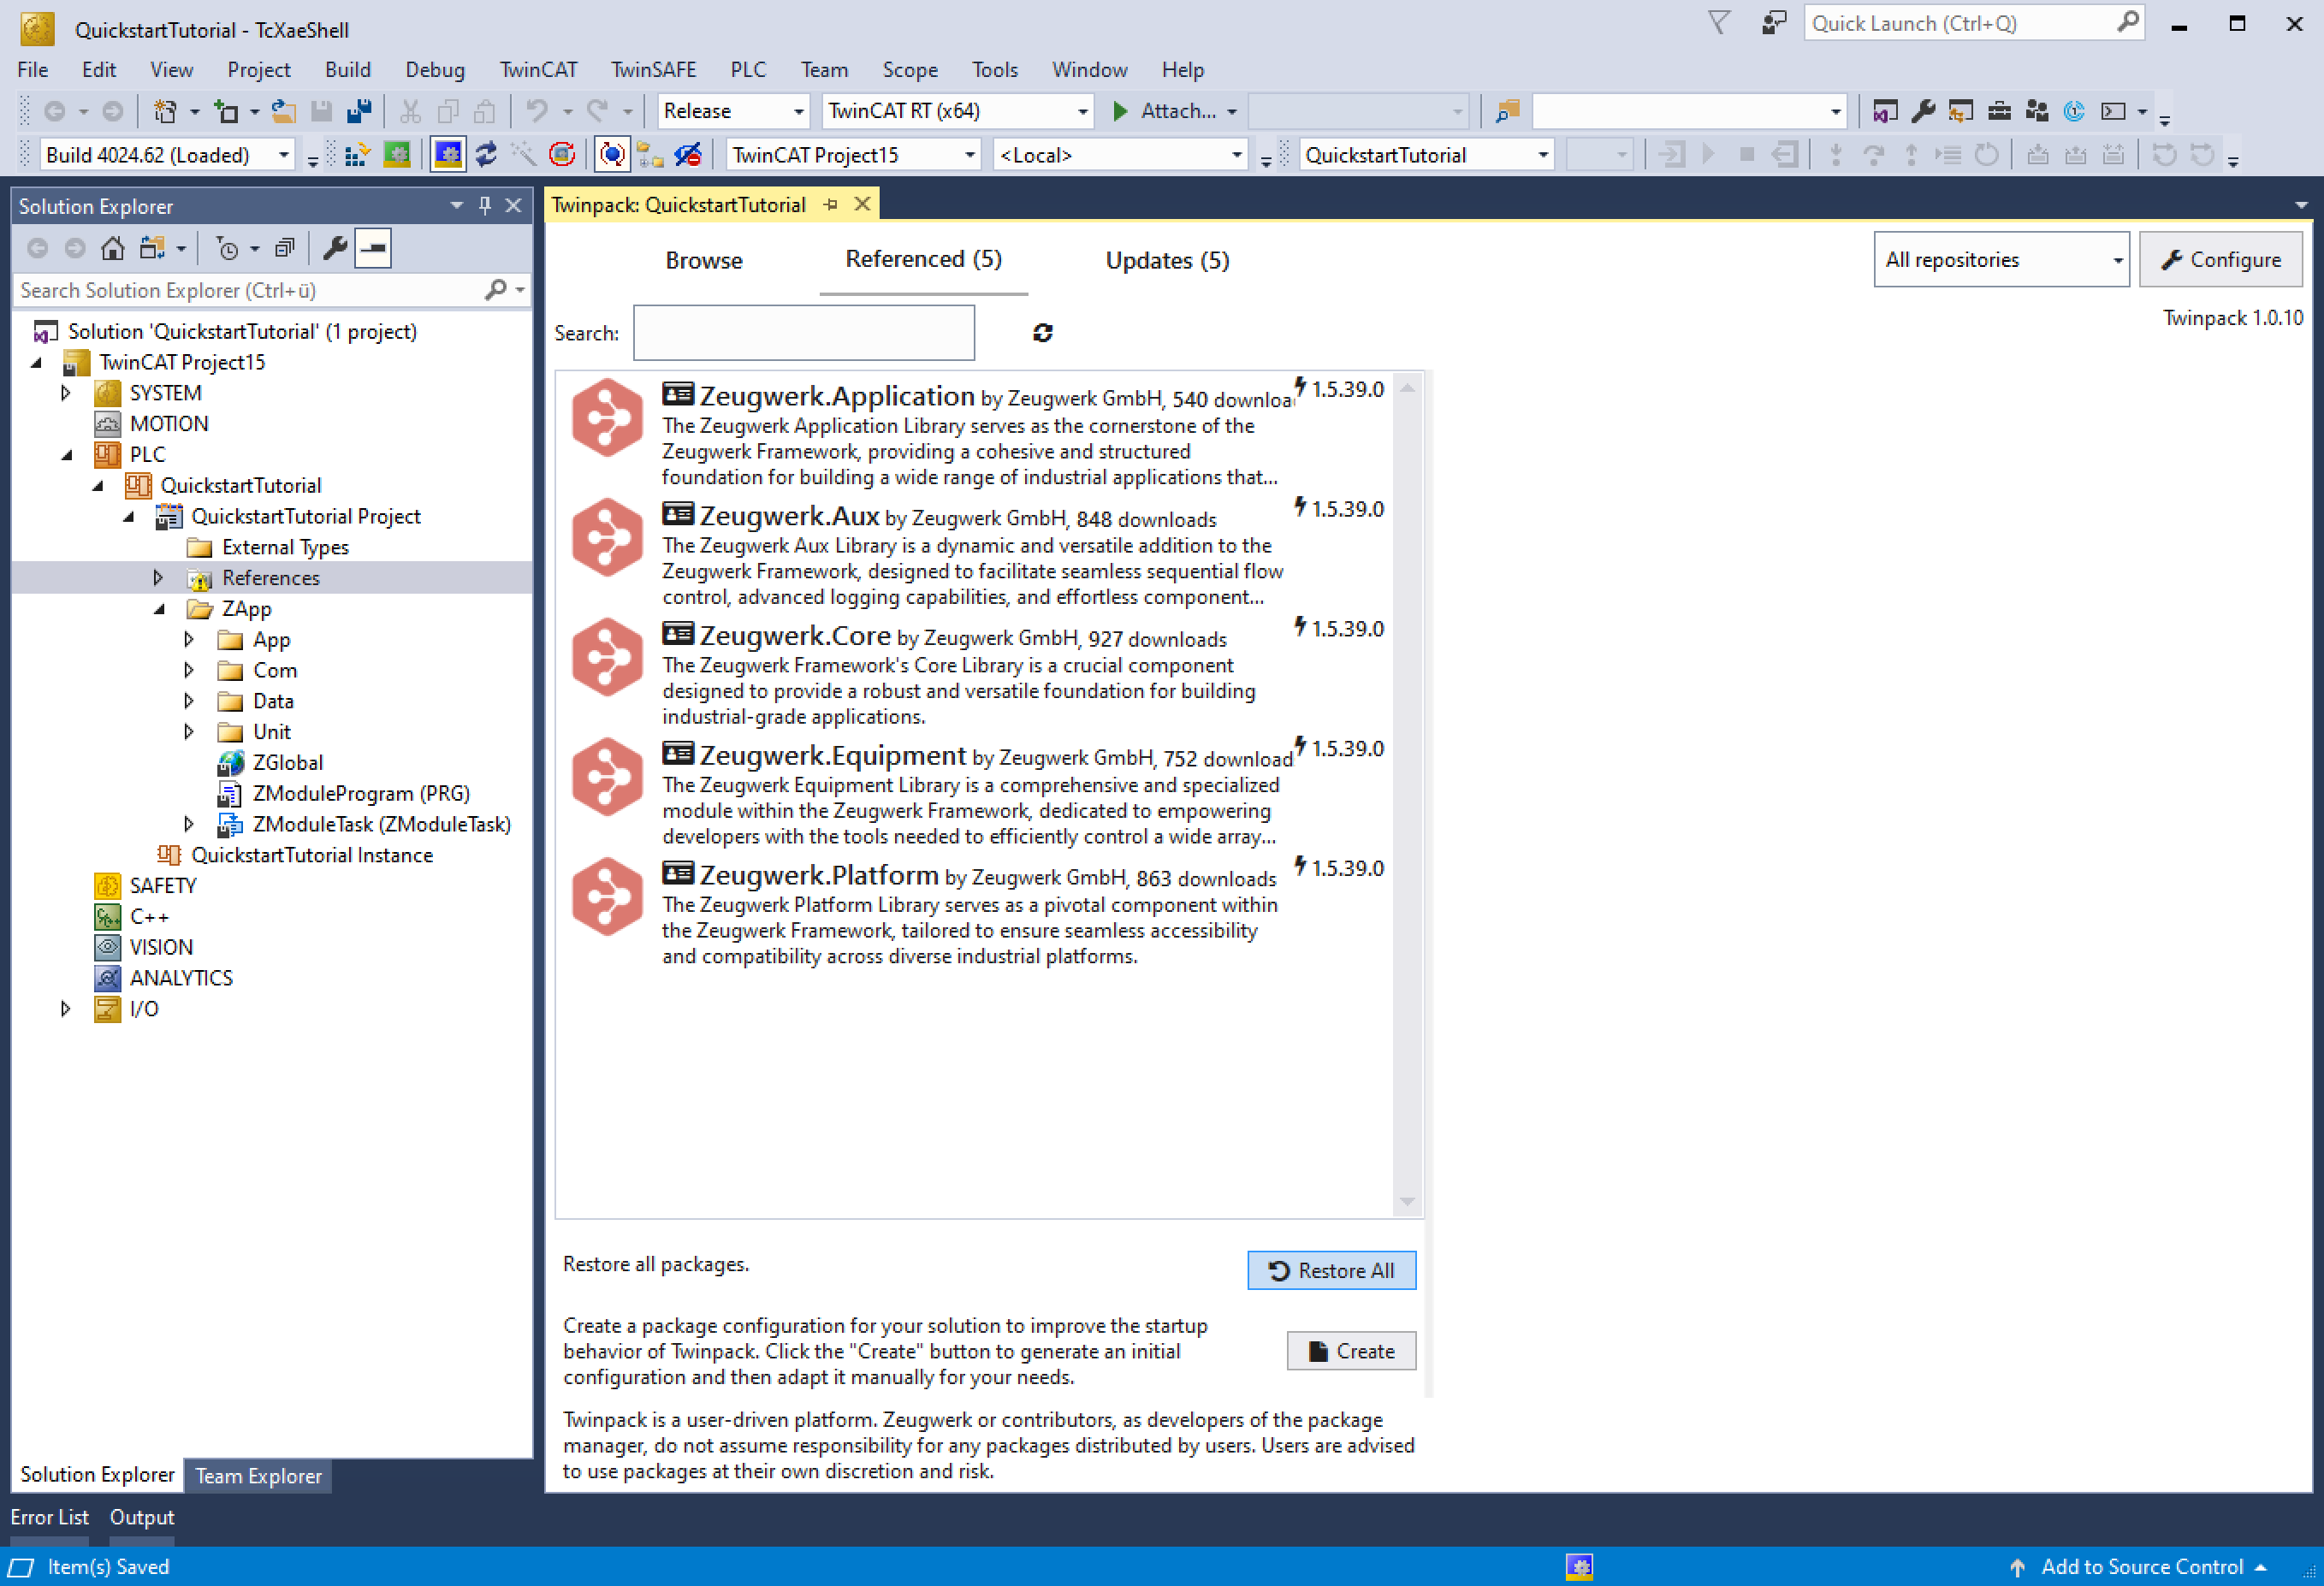Click Collapse All in Solution Explorer toolbar

(285, 248)
